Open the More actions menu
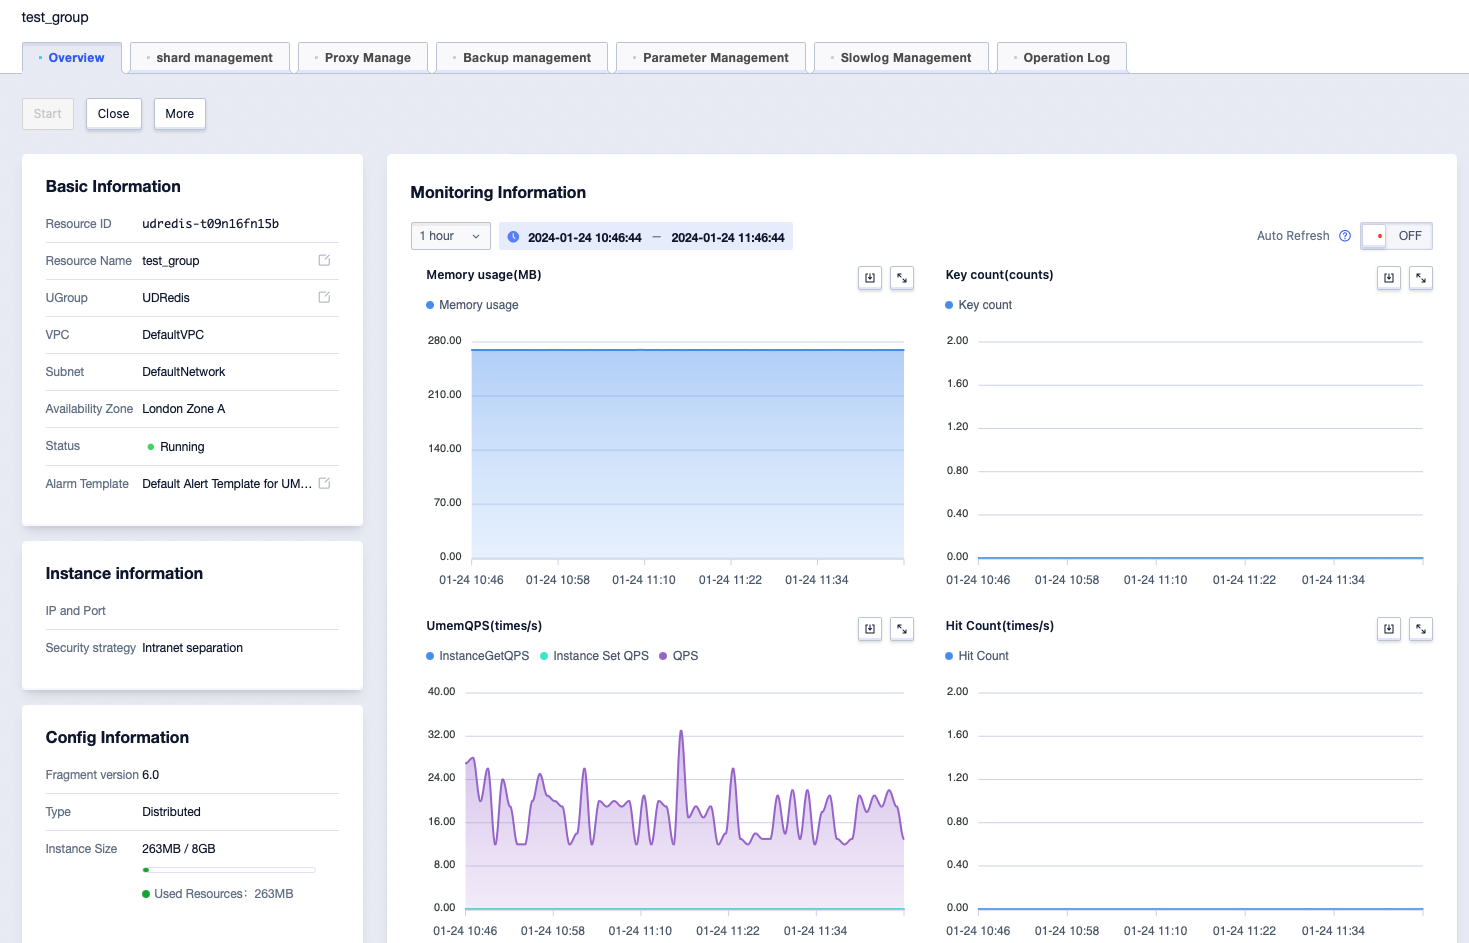Viewport: 1469px width, 943px height. coord(180,114)
